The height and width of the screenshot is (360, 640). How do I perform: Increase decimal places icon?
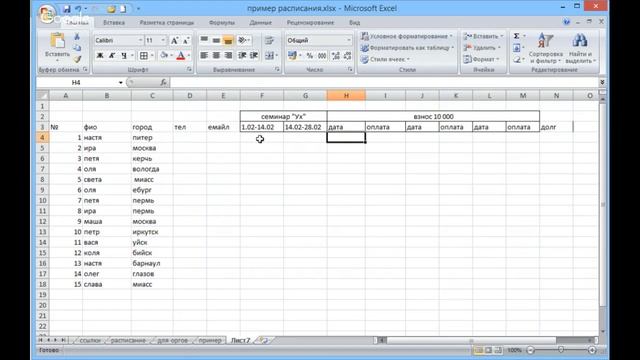pos(336,56)
